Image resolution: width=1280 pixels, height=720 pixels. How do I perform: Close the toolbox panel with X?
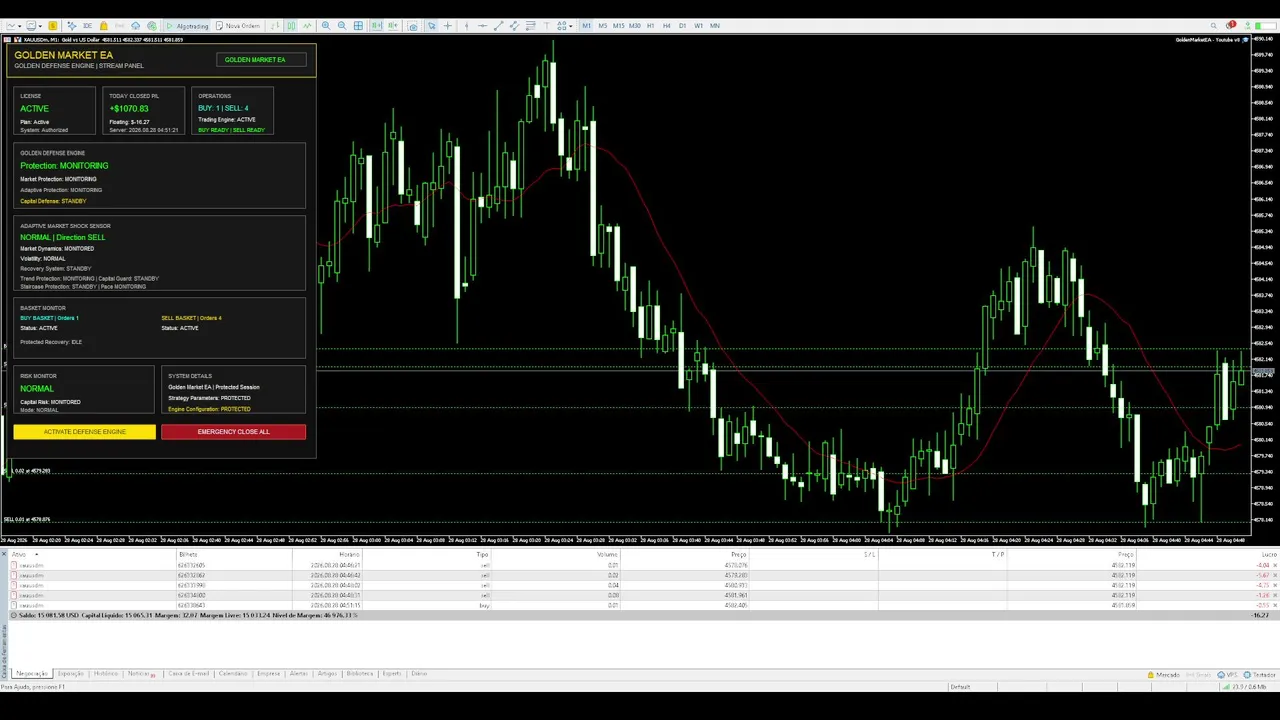4,554
